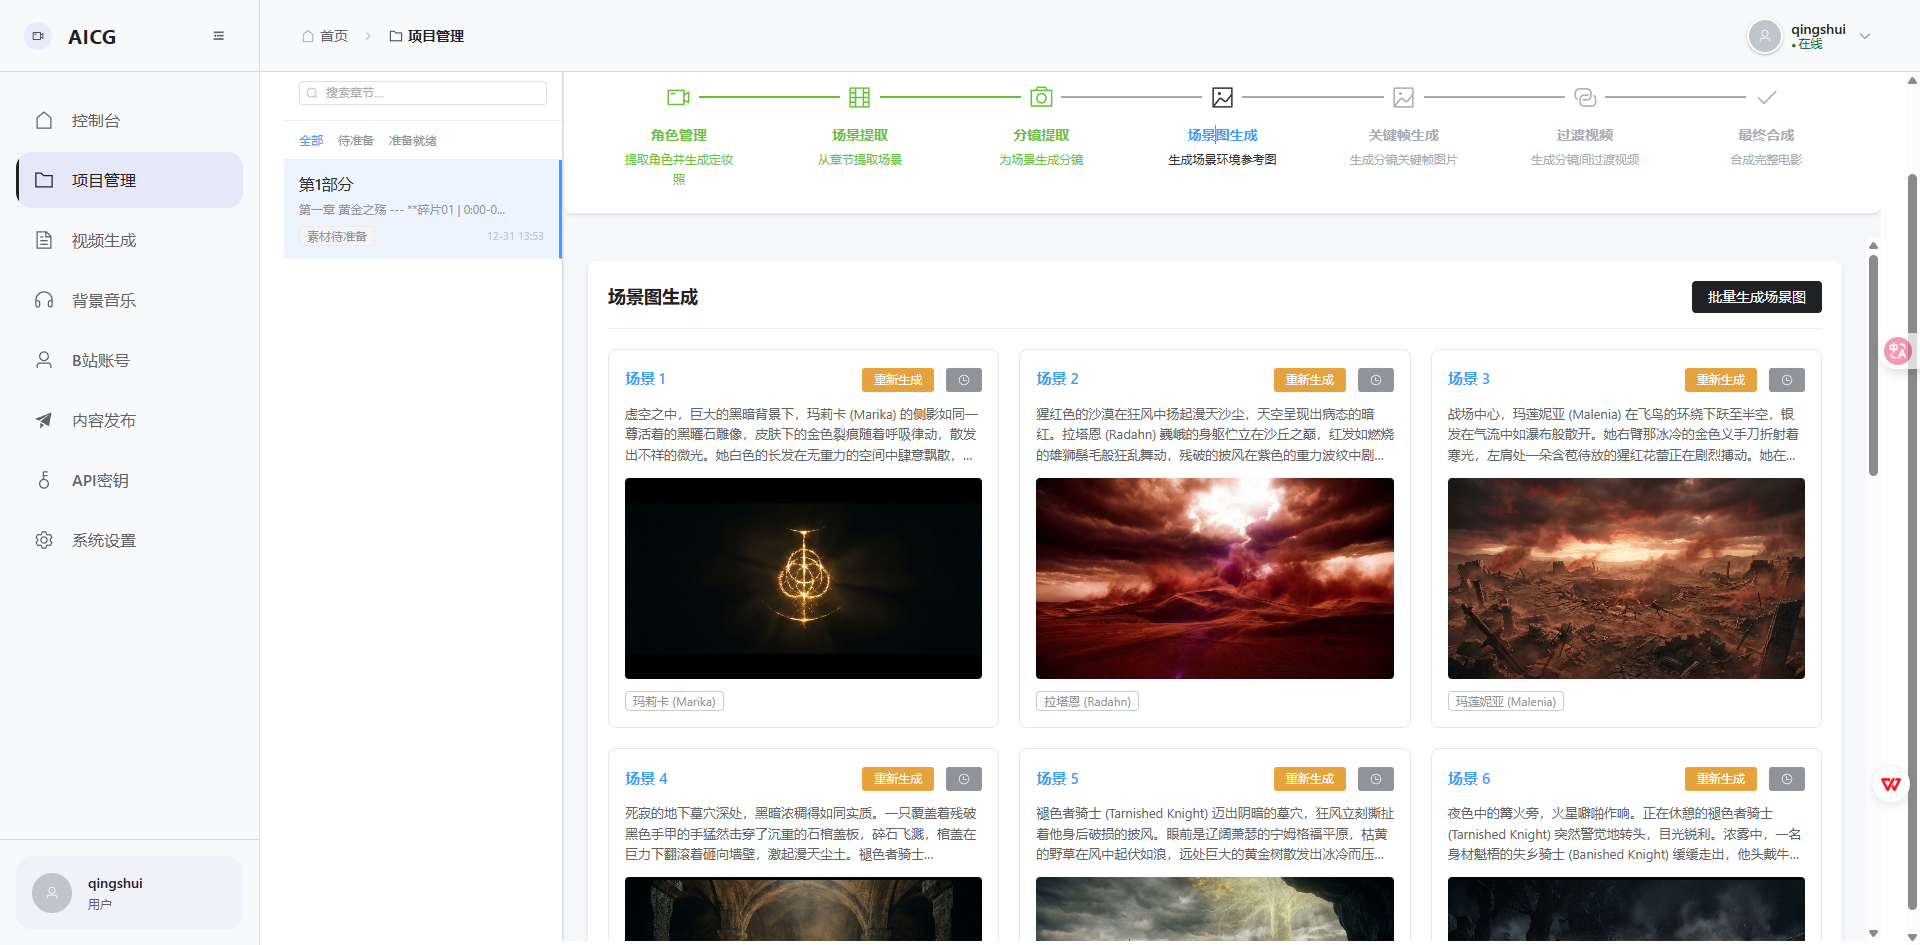This screenshot has height=945, width=1920.
Task: Open B站账号 in the sidebar
Action: point(130,360)
